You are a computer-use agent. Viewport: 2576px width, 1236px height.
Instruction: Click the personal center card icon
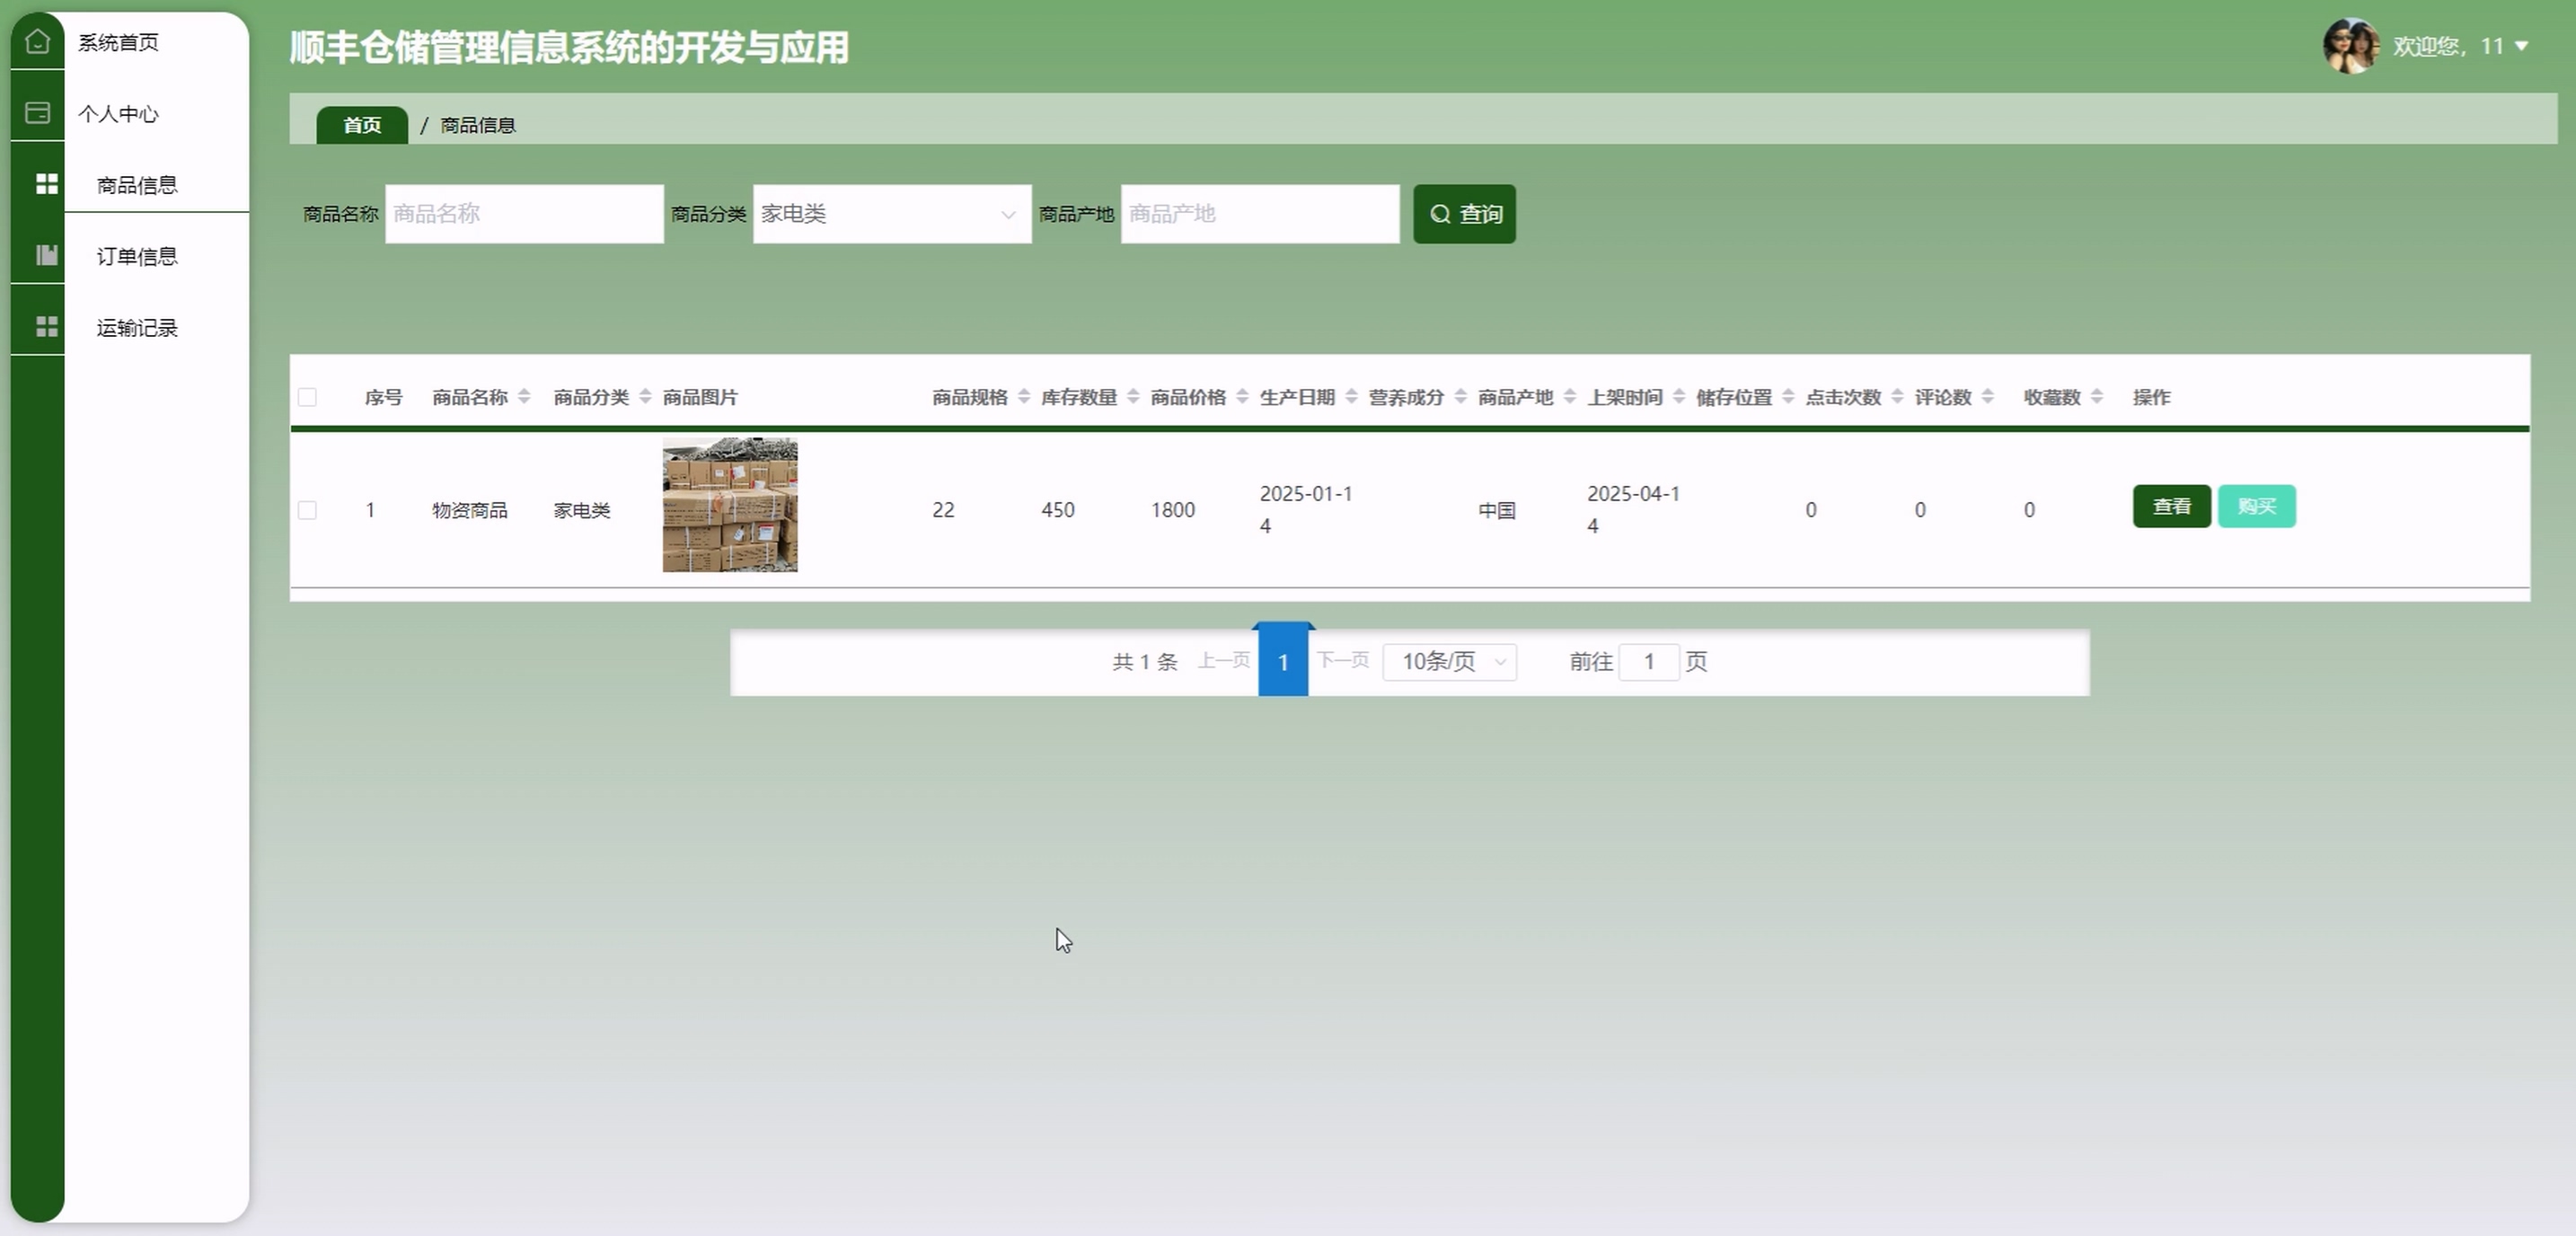(37, 113)
